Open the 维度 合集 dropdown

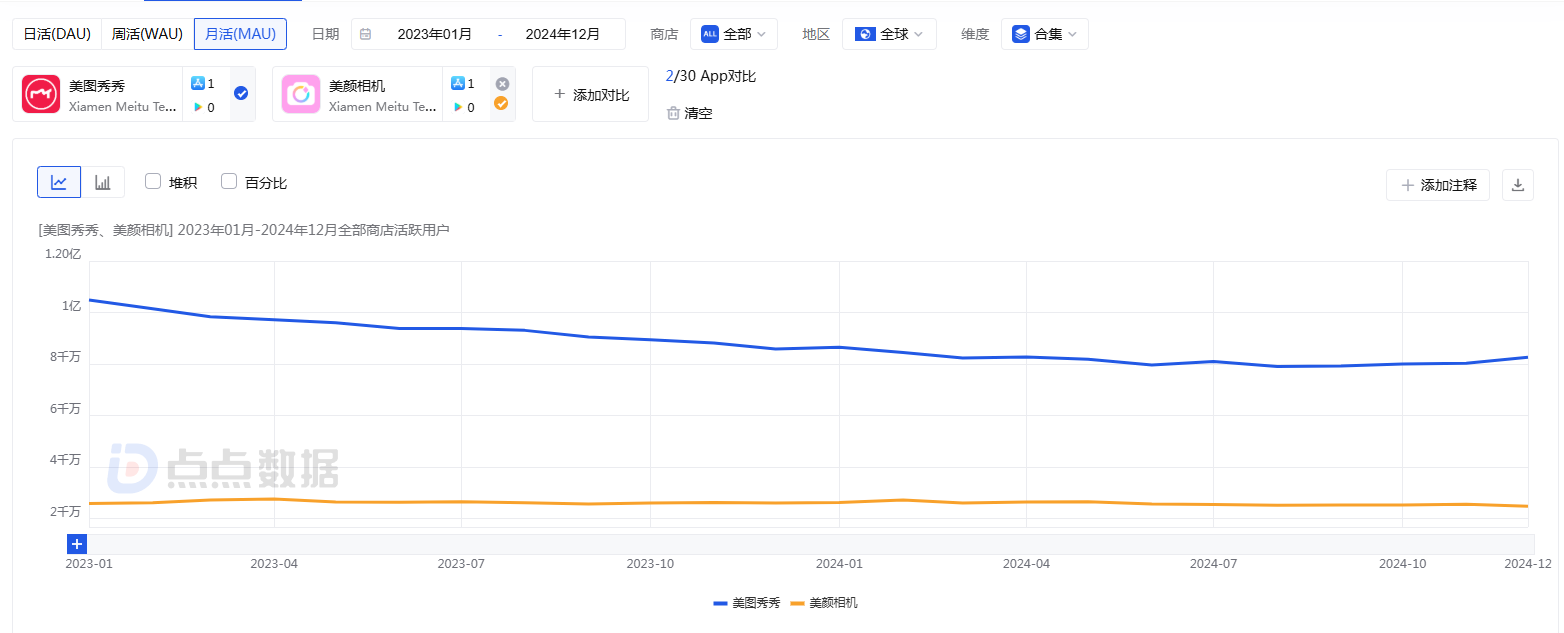point(1044,34)
